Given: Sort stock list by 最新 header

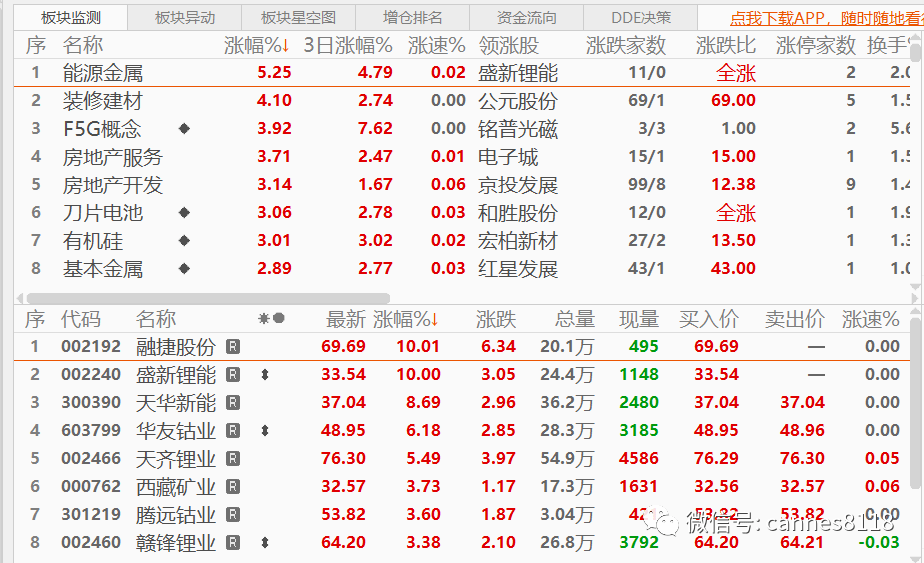Looking at the screenshot, I should click(x=346, y=319).
